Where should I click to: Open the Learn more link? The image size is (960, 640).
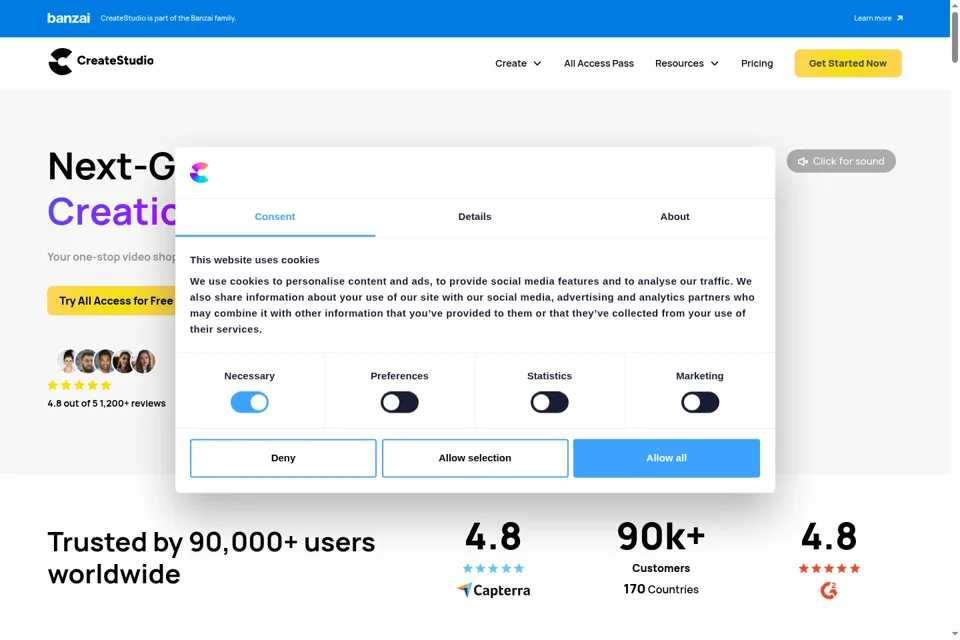pyautogui.click(x=879, y=18)
